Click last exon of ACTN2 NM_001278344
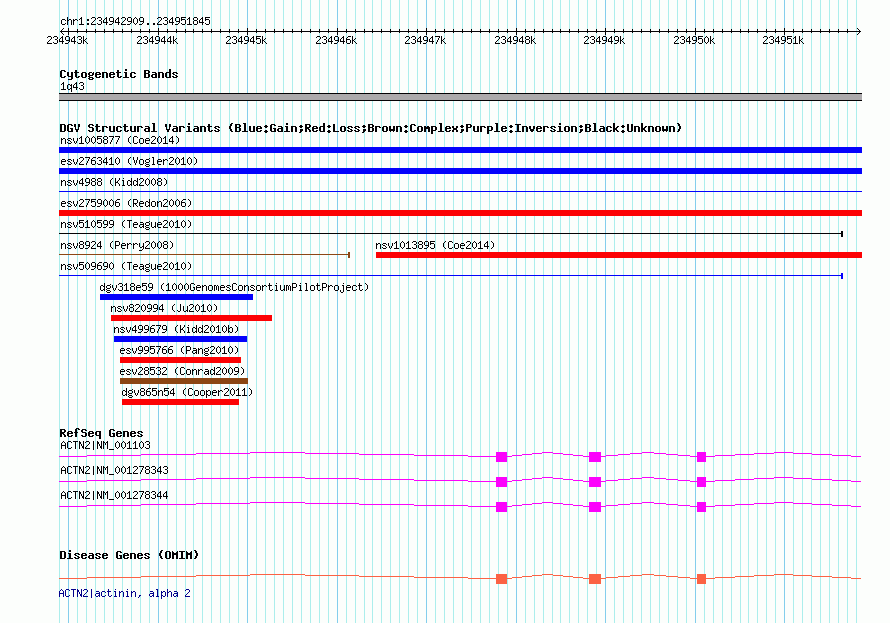This screenshot has width=890, height=623. coord(702,507)
